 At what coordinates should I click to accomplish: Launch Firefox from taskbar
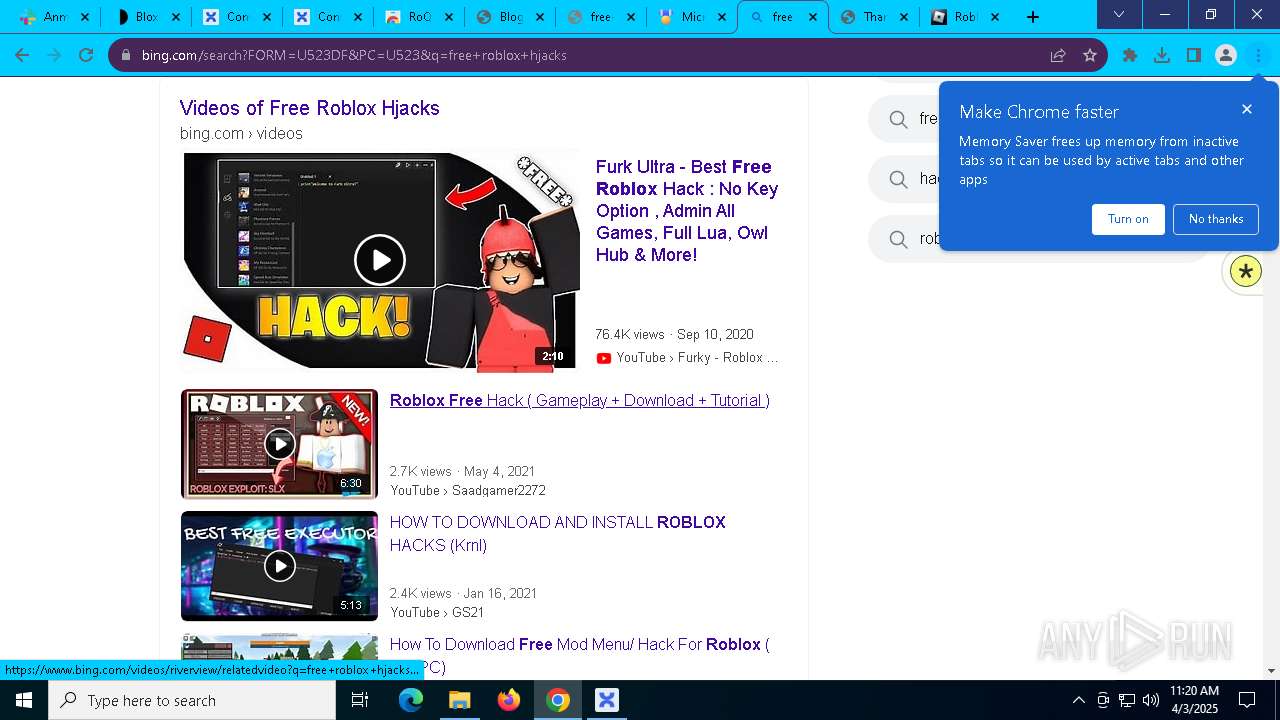(509, 700)
